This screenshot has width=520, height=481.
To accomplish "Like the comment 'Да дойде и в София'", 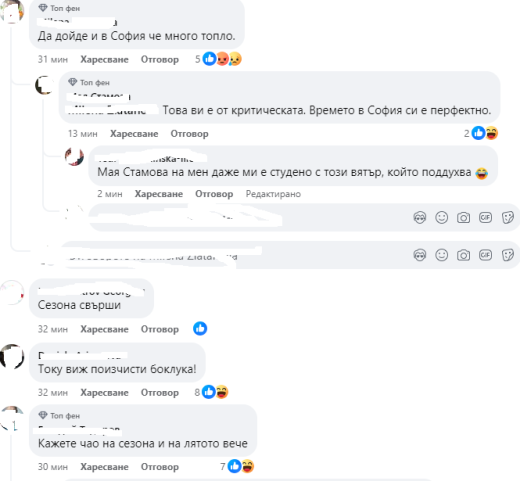I will click(104, 59).
